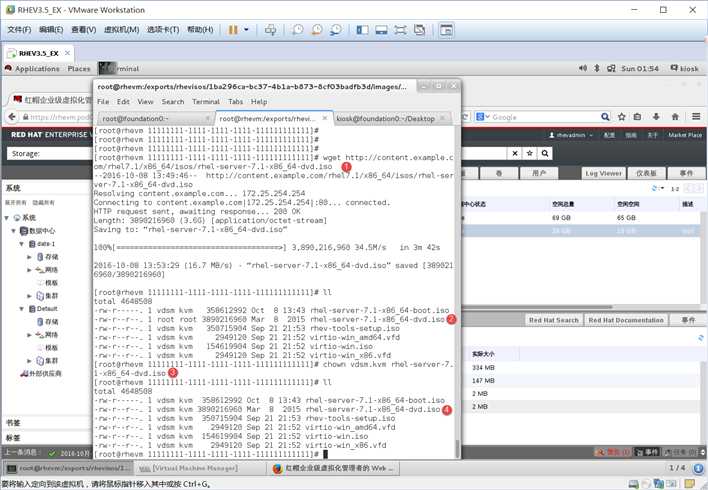Click the console view icon in VMware toolbar
The image size is (708, 490).
coord(446,30)
